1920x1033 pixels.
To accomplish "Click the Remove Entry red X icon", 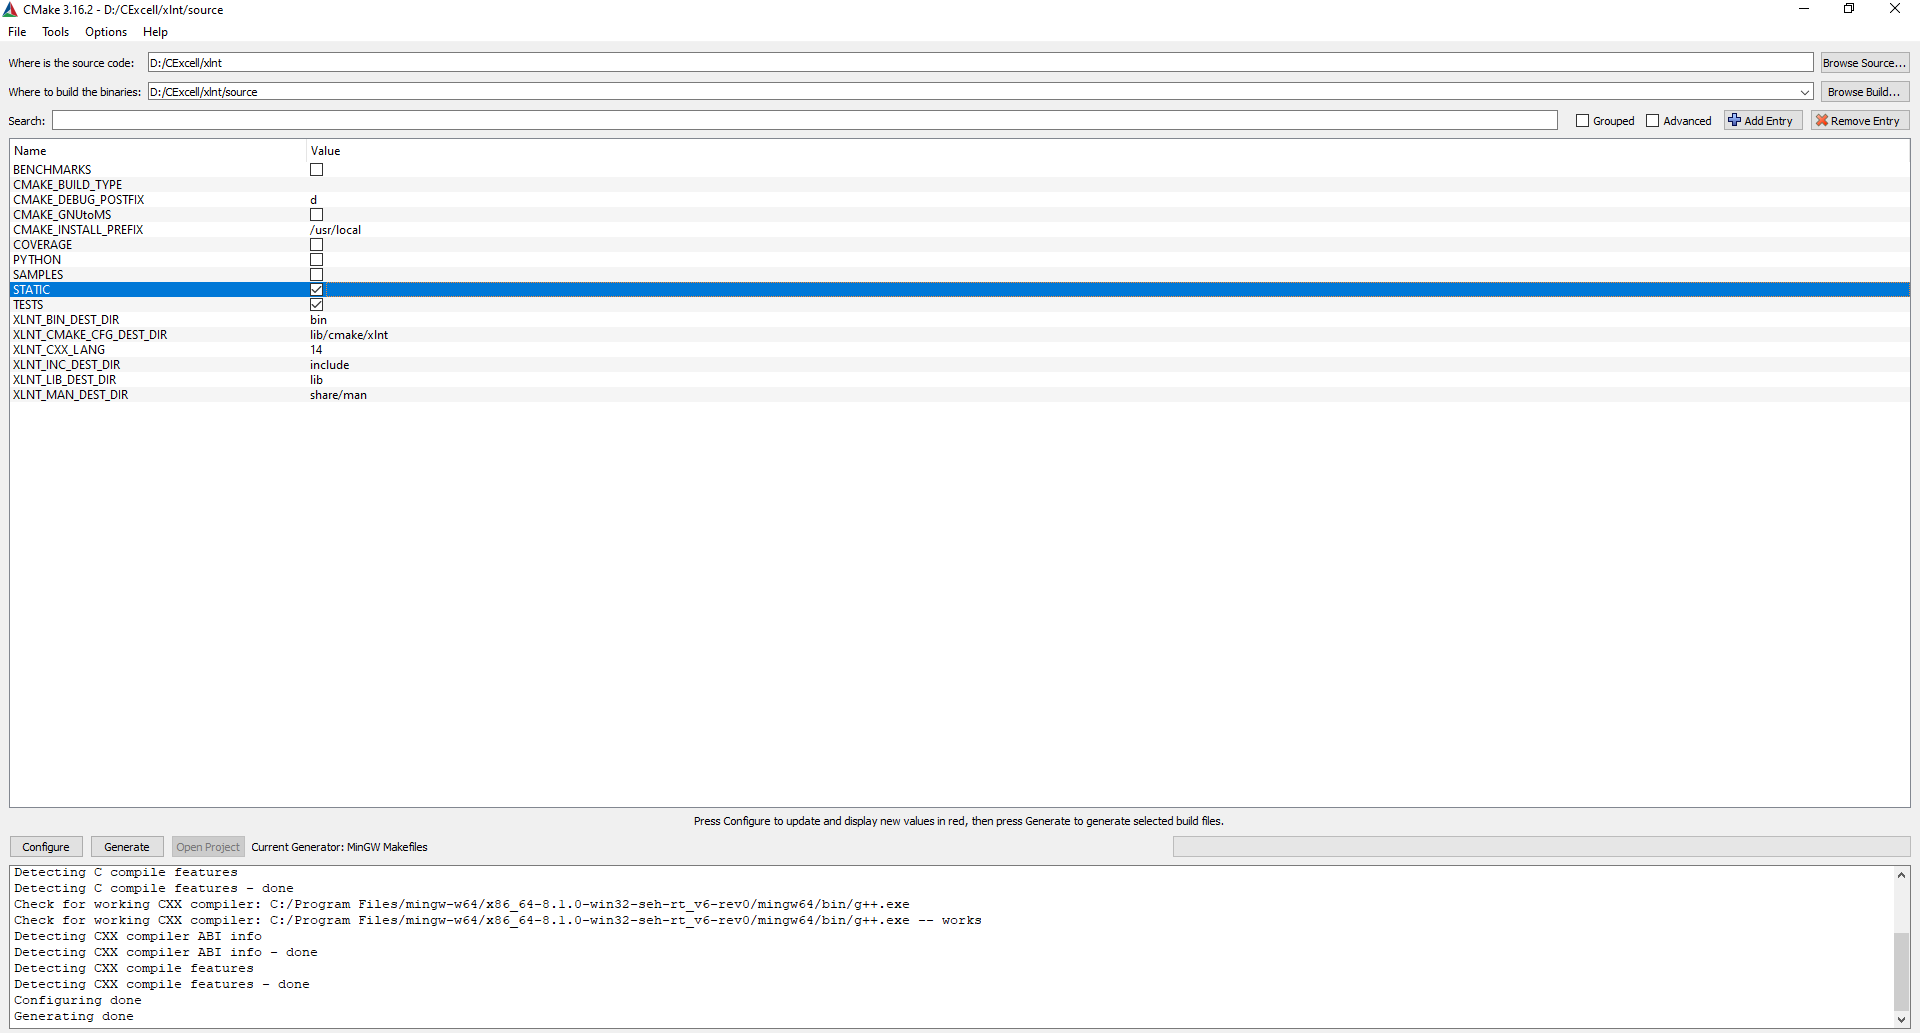I will 1822,120.
